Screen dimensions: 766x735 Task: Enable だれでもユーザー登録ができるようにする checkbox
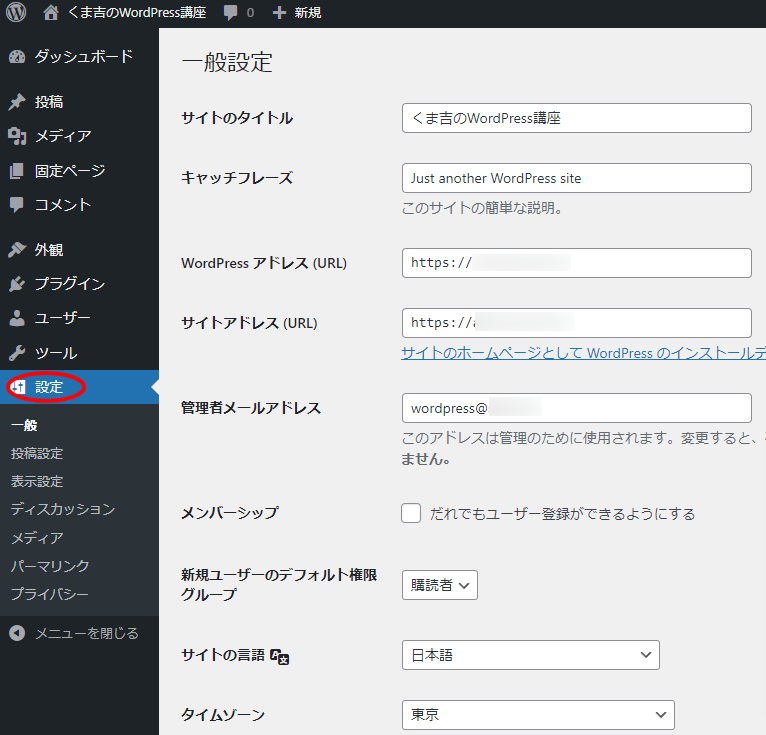(x=411, y=513)
